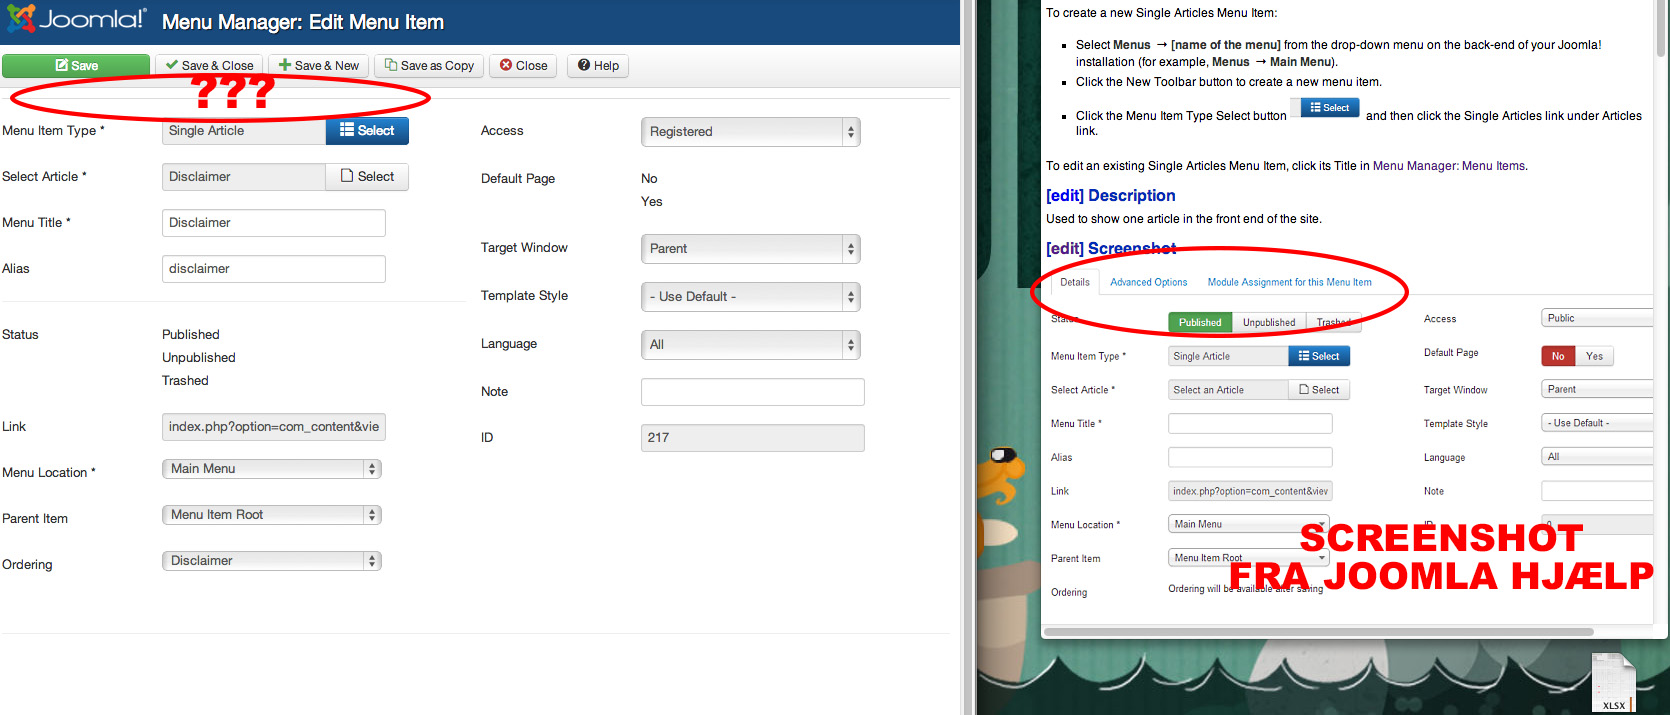The height and width of the screenshot is (715, 1670).
Task: Click the Menu Manager: Menu Items help link
Action: (x=1450, y=166)
